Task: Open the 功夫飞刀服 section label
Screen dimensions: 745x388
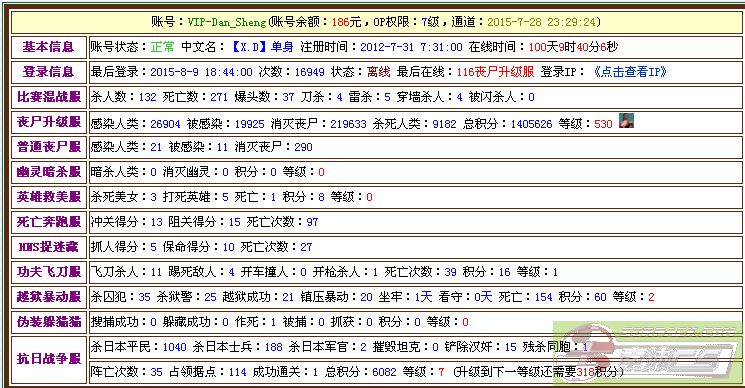Action: click(x=48, y=272)
